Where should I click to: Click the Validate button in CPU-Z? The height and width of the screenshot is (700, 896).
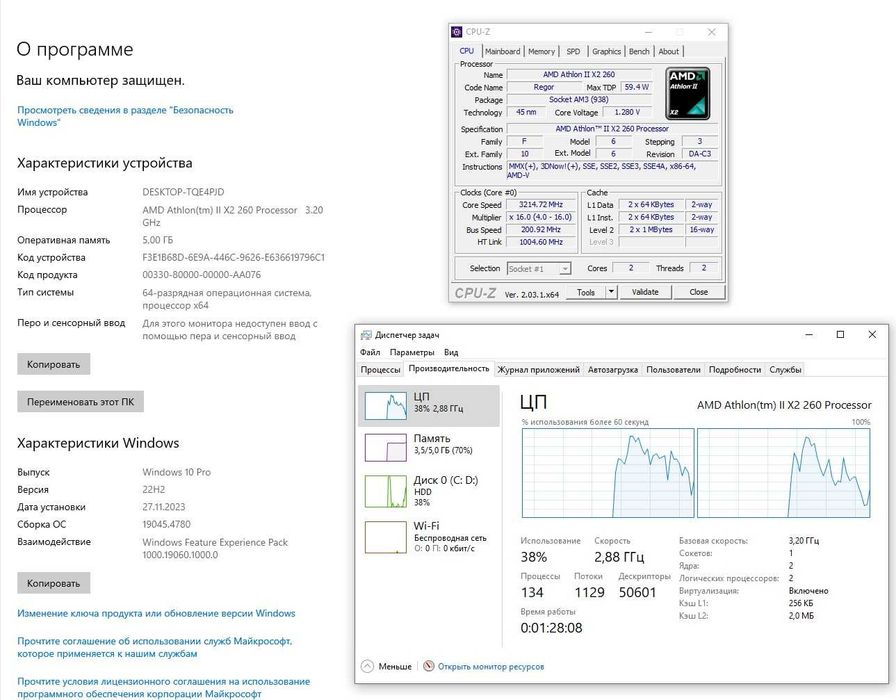[x=645, y=292]
